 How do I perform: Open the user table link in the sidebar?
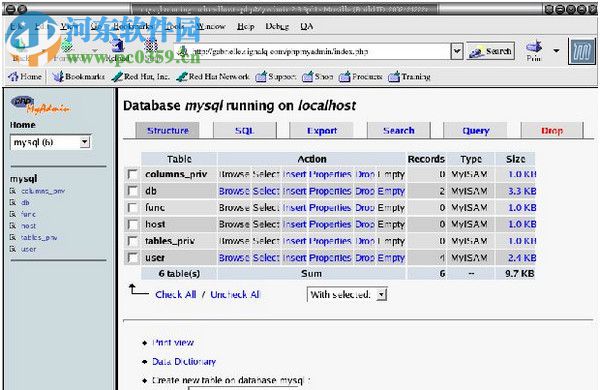pos(28,249)
